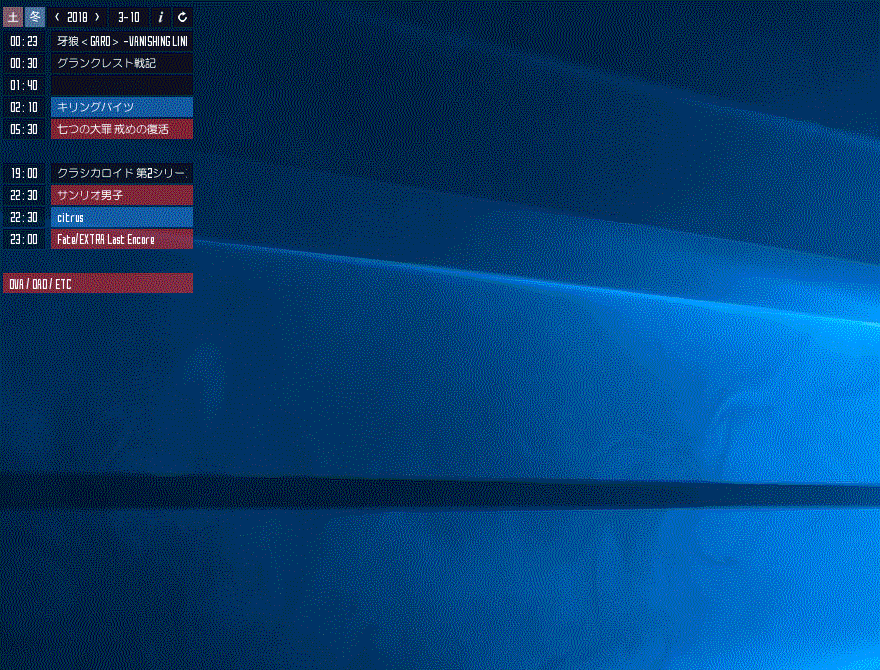Click the 2018 year label
The height and width of the screenshot is (670, 880).
pyautogui.click(x=77, y=17)
